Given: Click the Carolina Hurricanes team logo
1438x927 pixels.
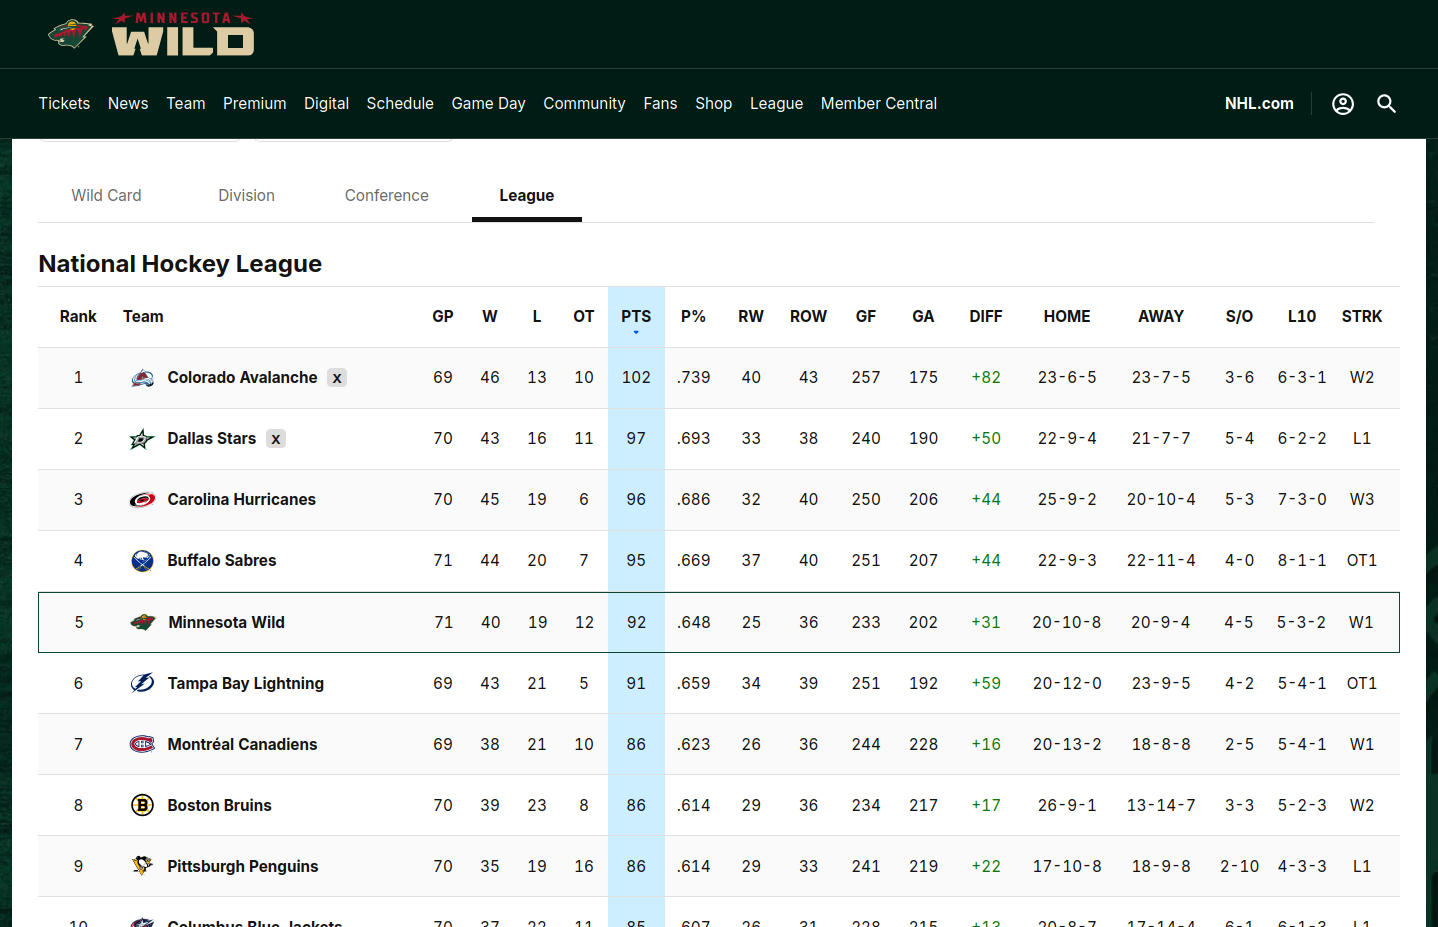Looking at the screenshot, I should point(143,500).
